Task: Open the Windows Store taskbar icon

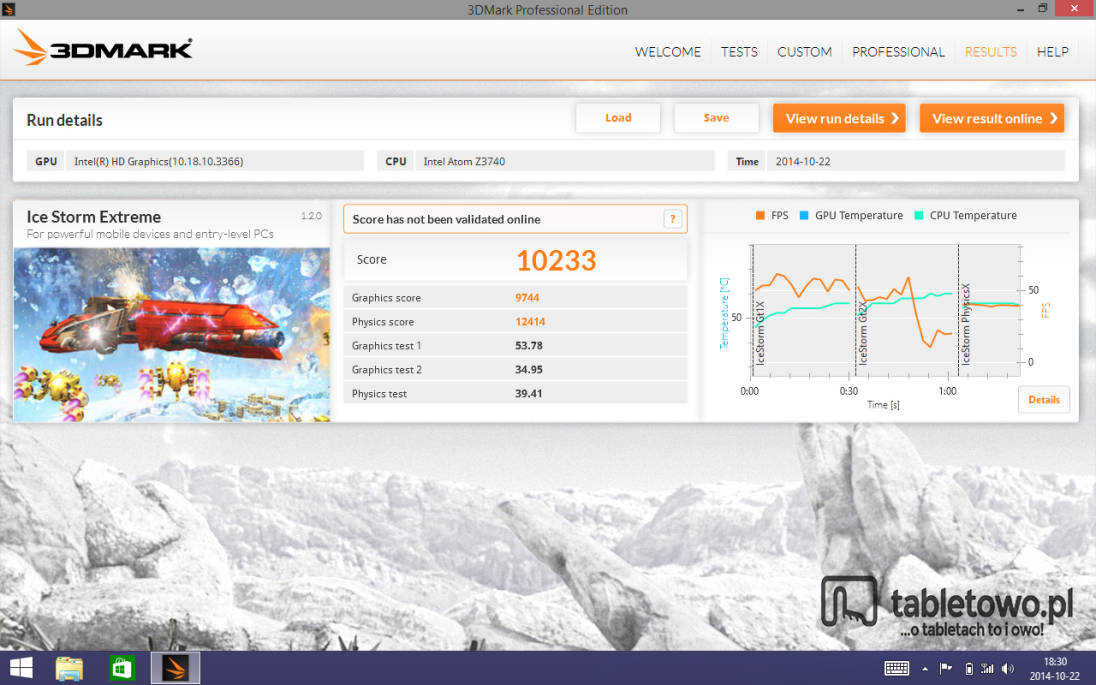Action: [122, 668]
